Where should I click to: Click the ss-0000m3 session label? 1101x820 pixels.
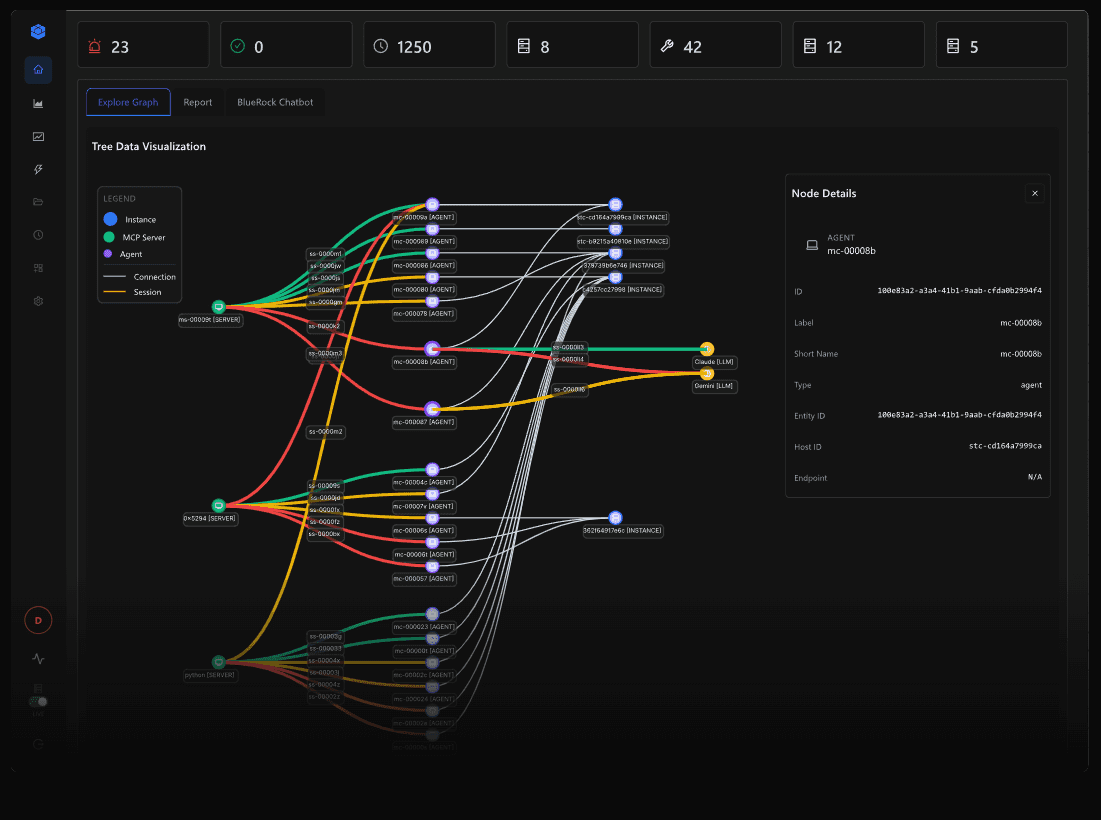point(326,353)
